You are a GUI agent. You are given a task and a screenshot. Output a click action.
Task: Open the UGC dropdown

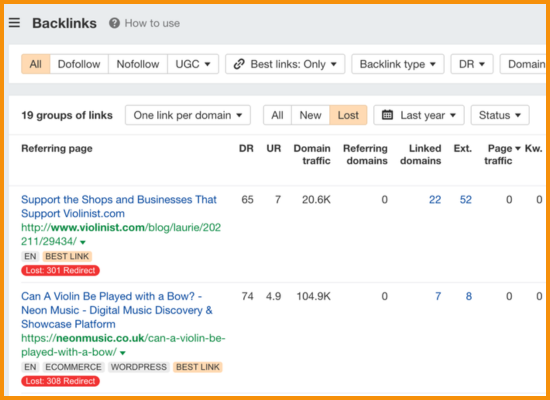coord(193,64)
